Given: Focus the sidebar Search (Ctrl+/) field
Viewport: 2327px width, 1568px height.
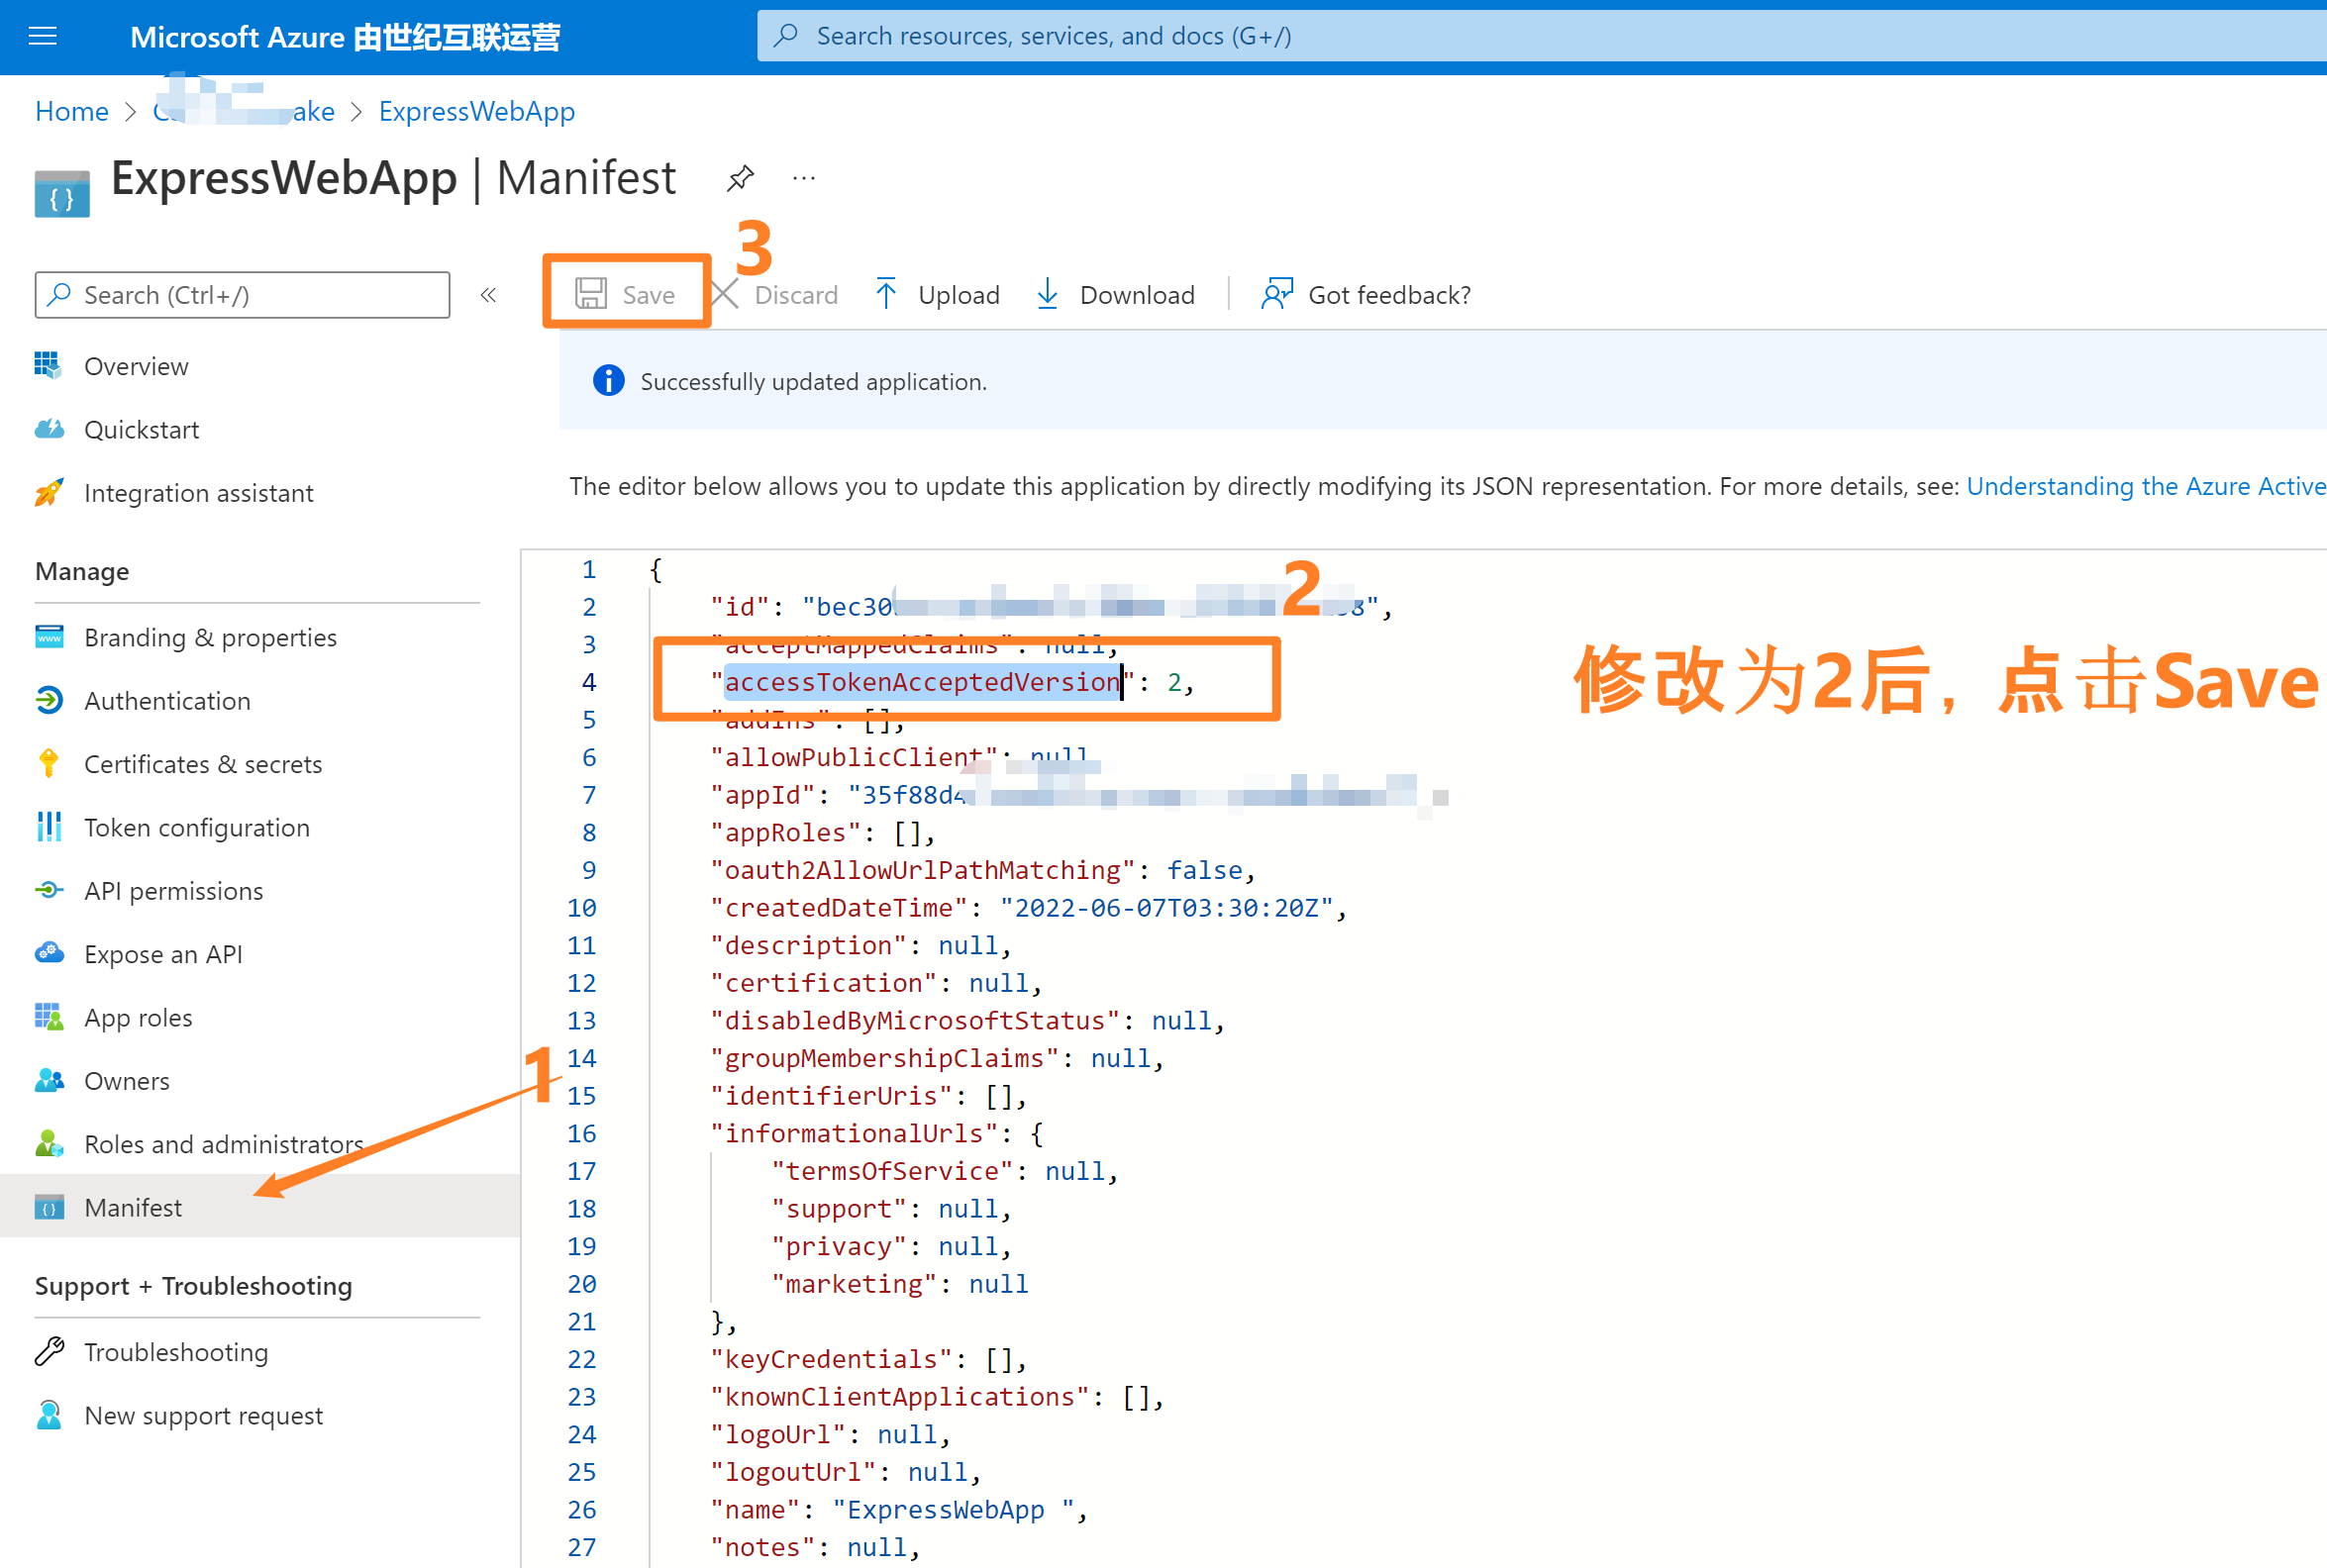Looking at the screenshot, I should click(242, 295).
